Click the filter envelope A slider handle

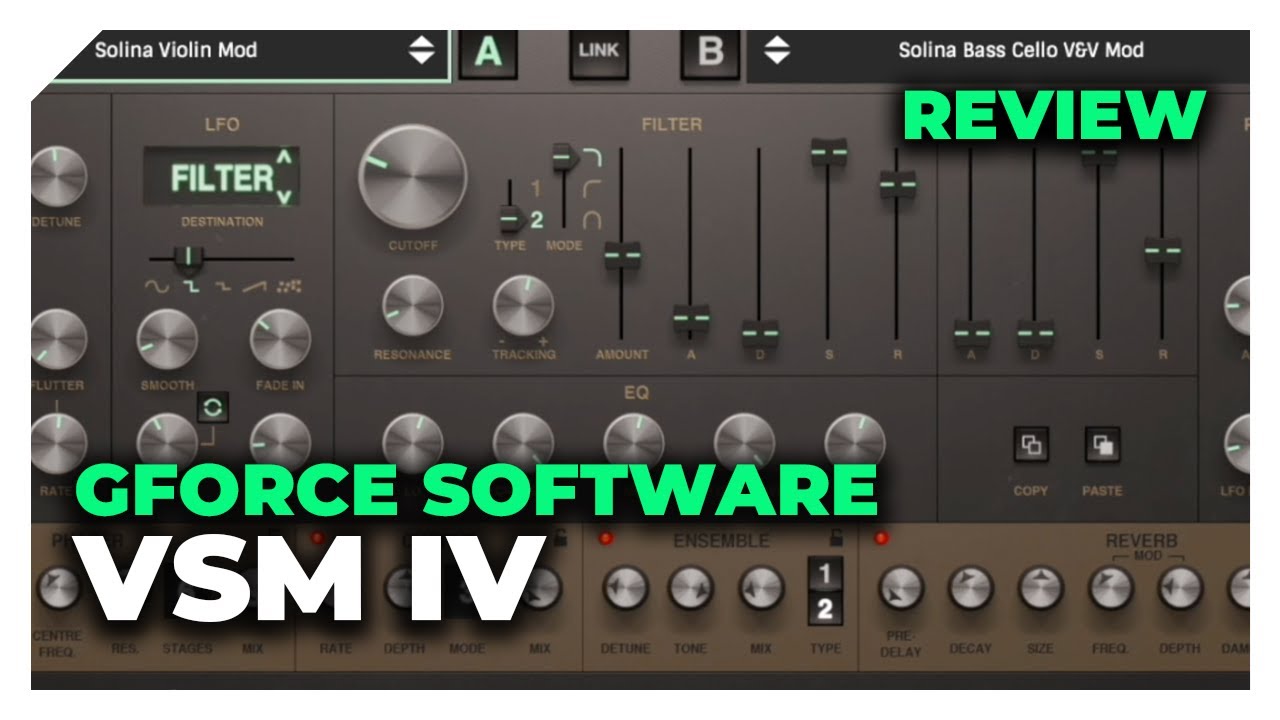691,318
